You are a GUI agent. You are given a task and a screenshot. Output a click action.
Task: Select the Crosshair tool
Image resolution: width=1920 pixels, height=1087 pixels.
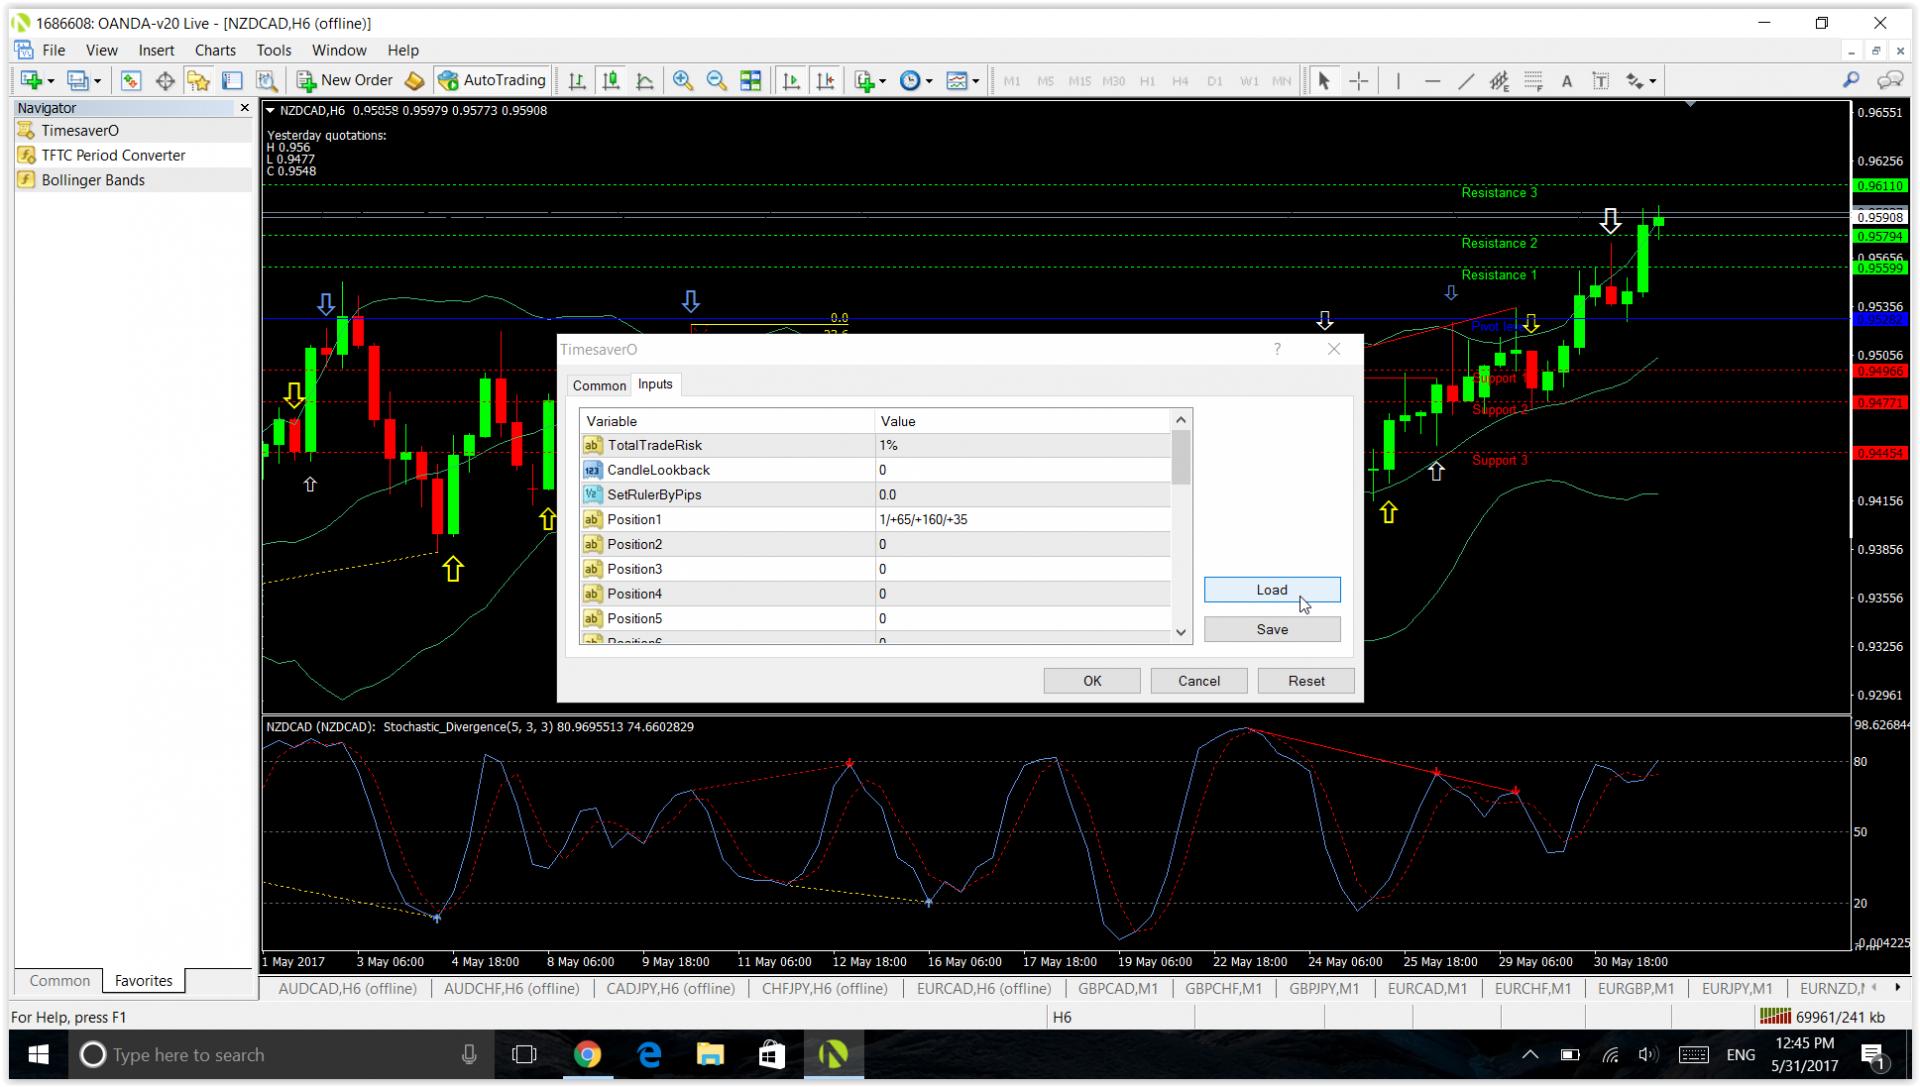[x=1359, y=81]
